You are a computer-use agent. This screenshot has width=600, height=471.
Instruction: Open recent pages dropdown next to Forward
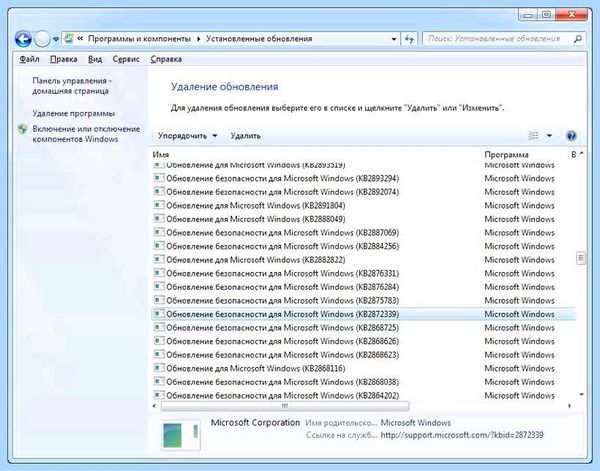[56, 39]
